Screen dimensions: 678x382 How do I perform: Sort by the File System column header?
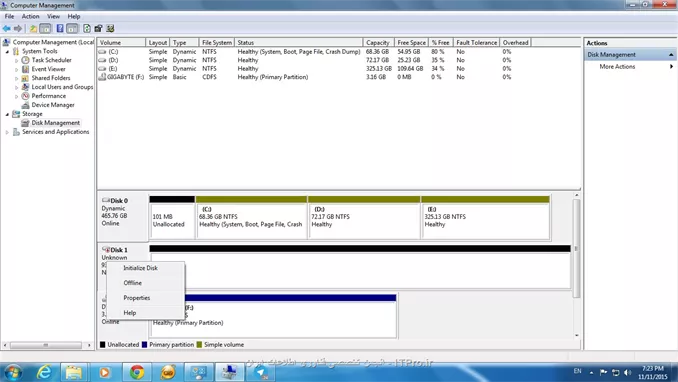217,43
